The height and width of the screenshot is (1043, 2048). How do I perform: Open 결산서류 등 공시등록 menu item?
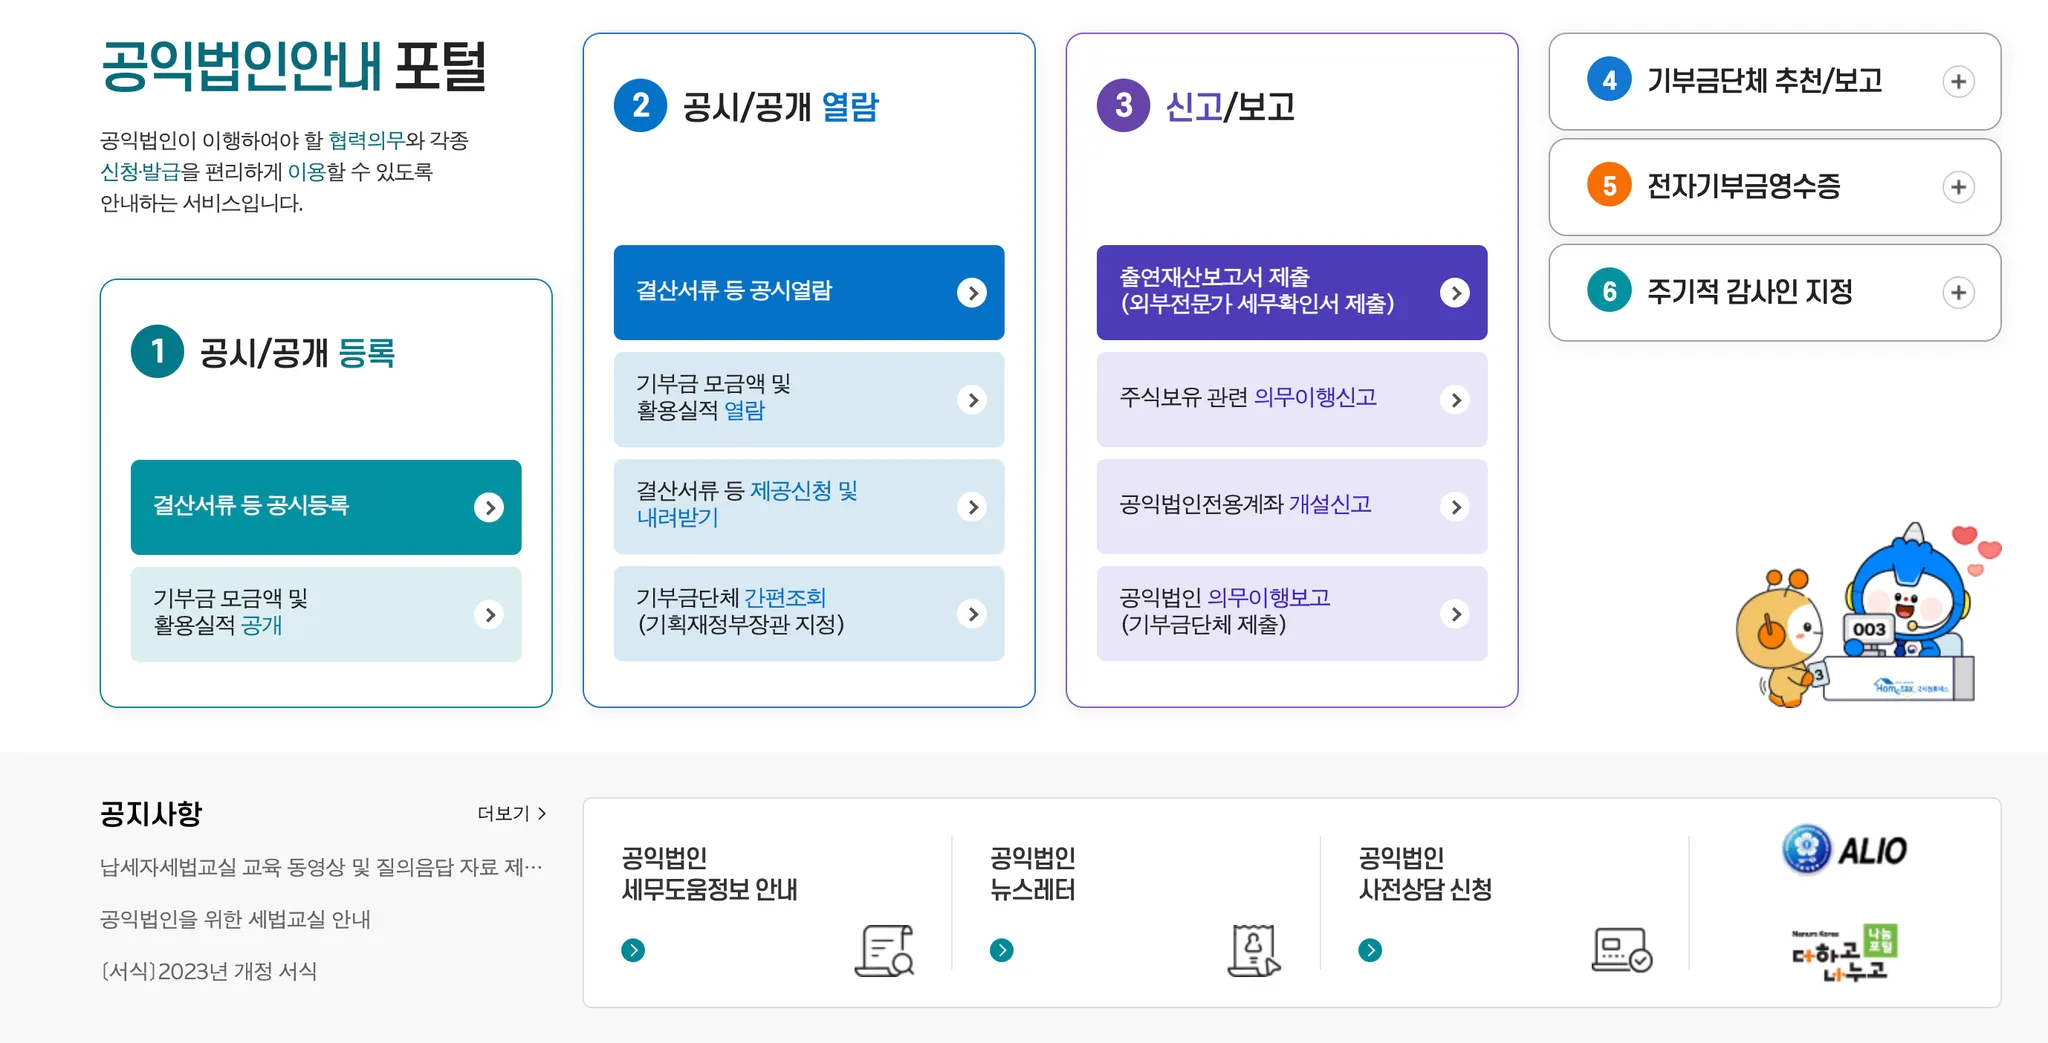(326, 507)
